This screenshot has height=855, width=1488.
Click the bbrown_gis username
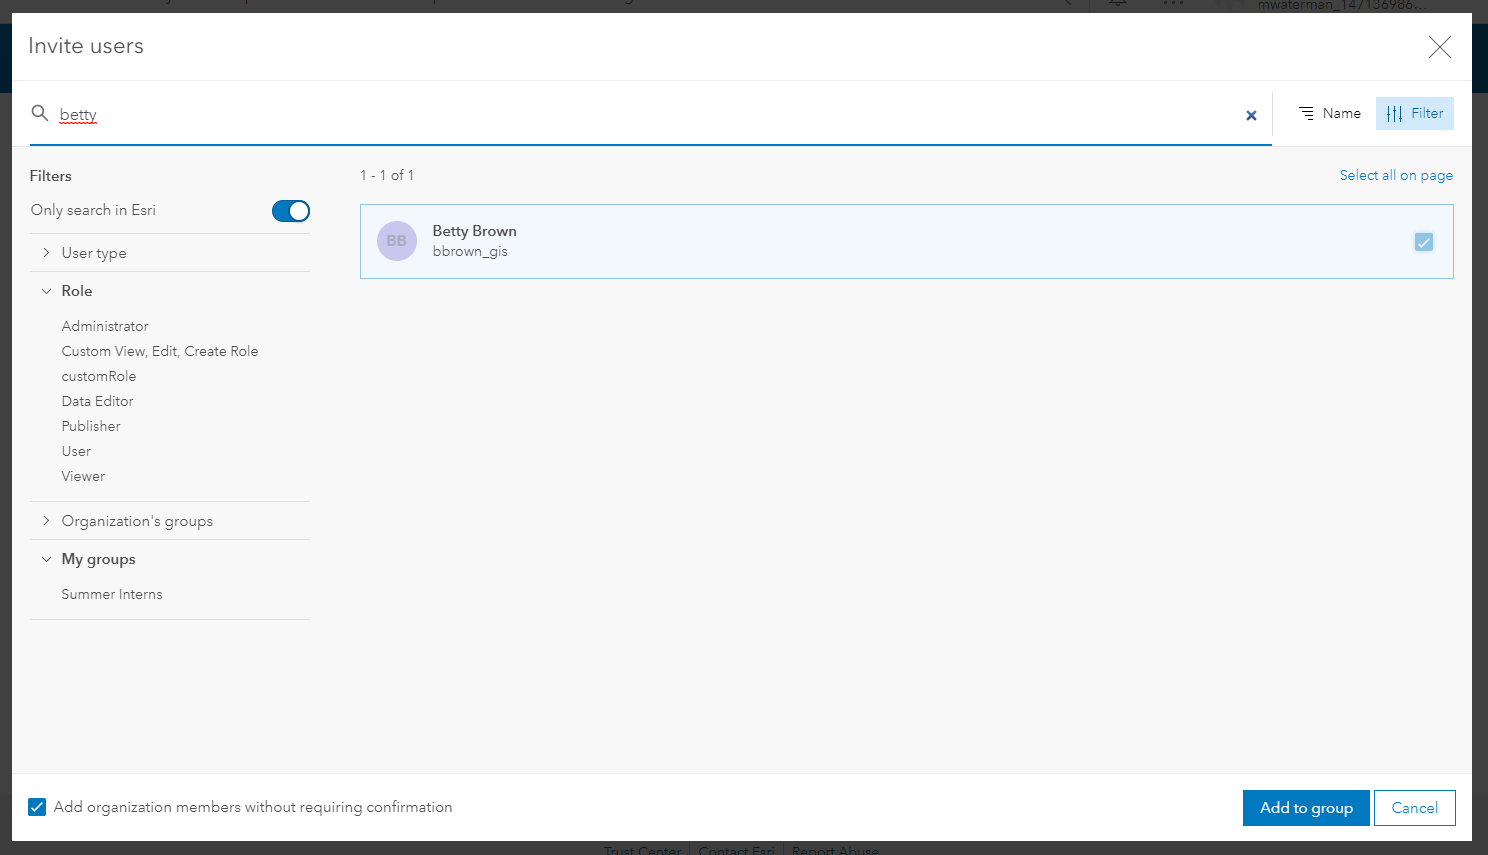pos(470,251)
